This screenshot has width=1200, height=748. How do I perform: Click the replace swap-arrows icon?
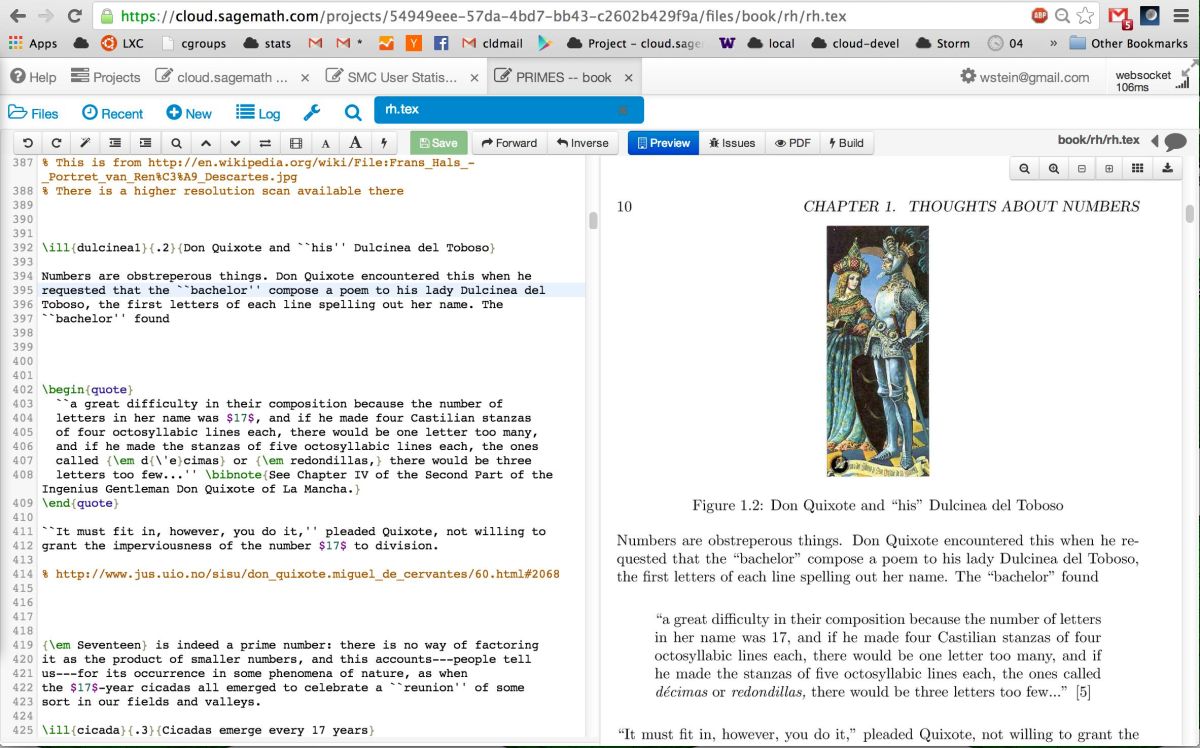[x=265, y=143]
